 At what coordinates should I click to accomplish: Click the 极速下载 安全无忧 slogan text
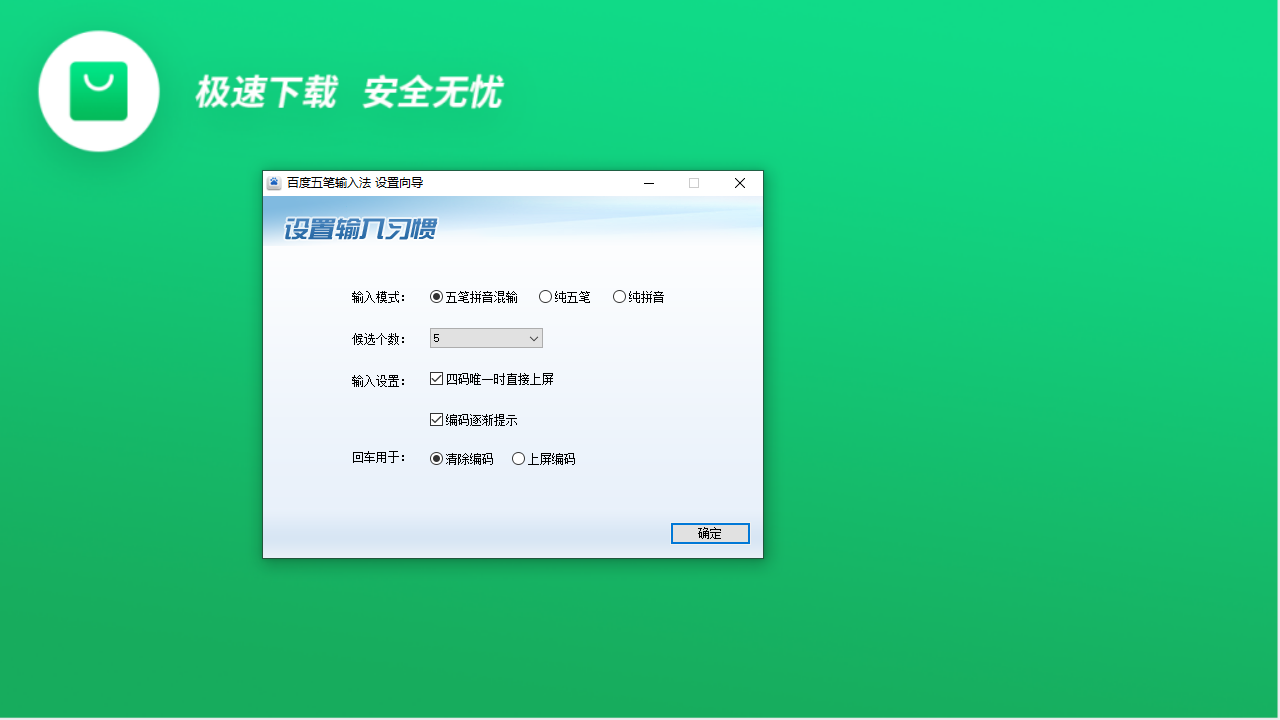coord(349,92)
